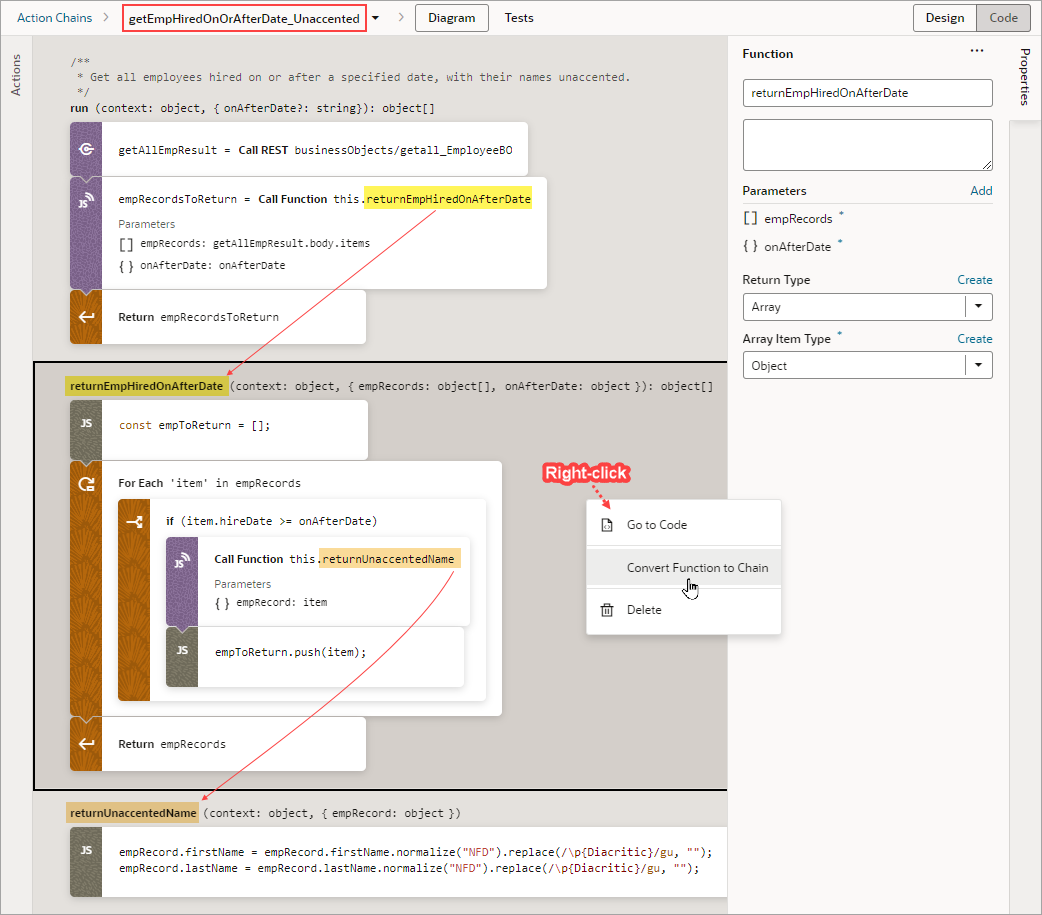Click the returnUnaccentedName function header
Image resolution: width=1042 pixels, height=915 pixels.
[x=133, y=813]
